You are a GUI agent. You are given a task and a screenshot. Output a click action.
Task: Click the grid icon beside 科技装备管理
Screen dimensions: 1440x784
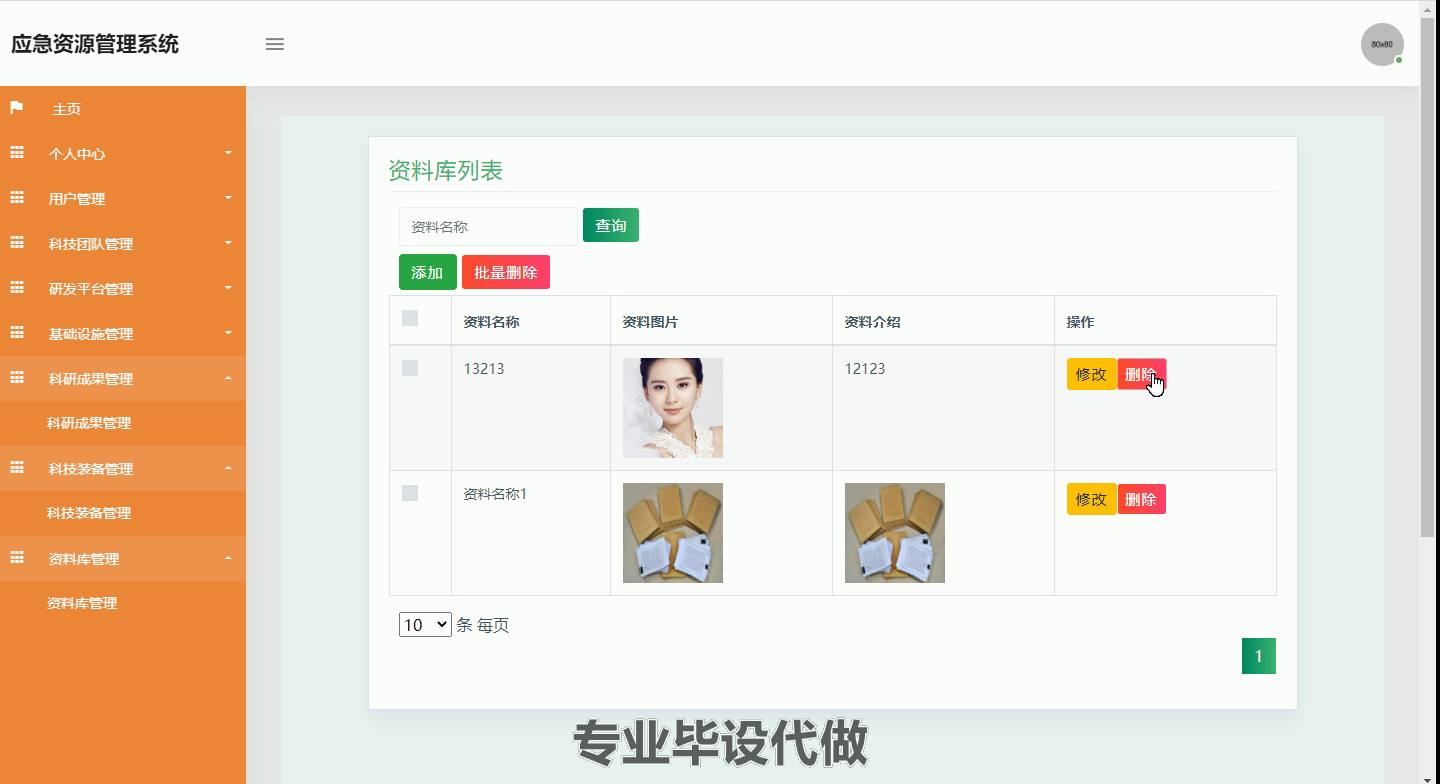click(17, 468)
